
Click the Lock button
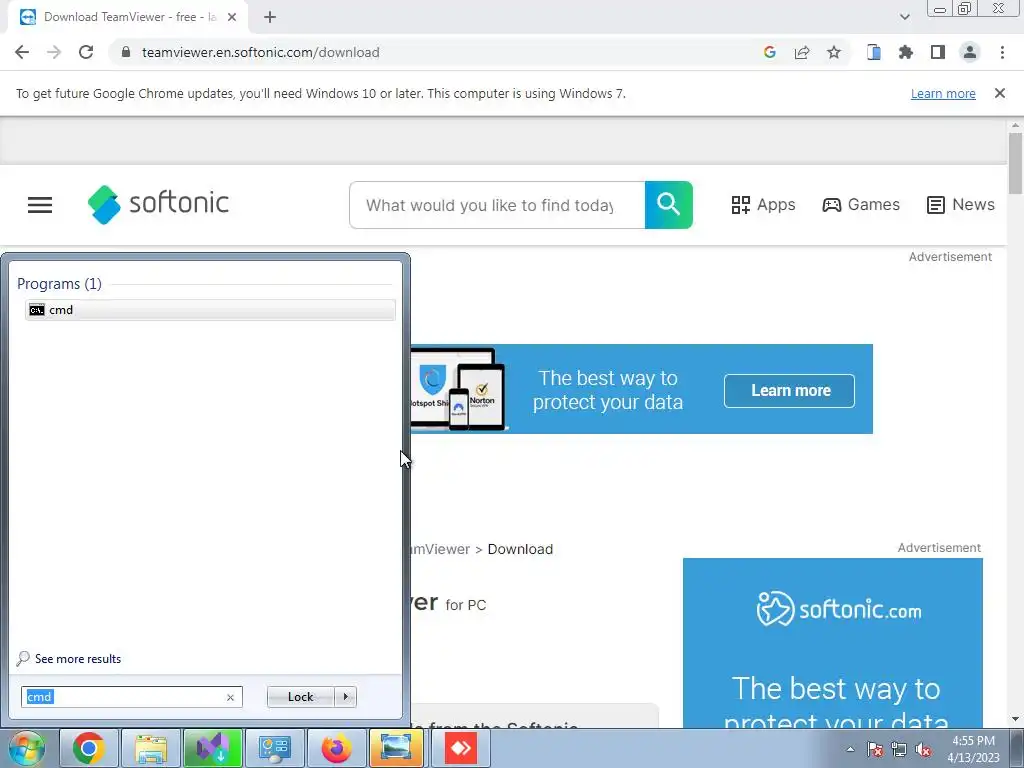coord(300,697)
